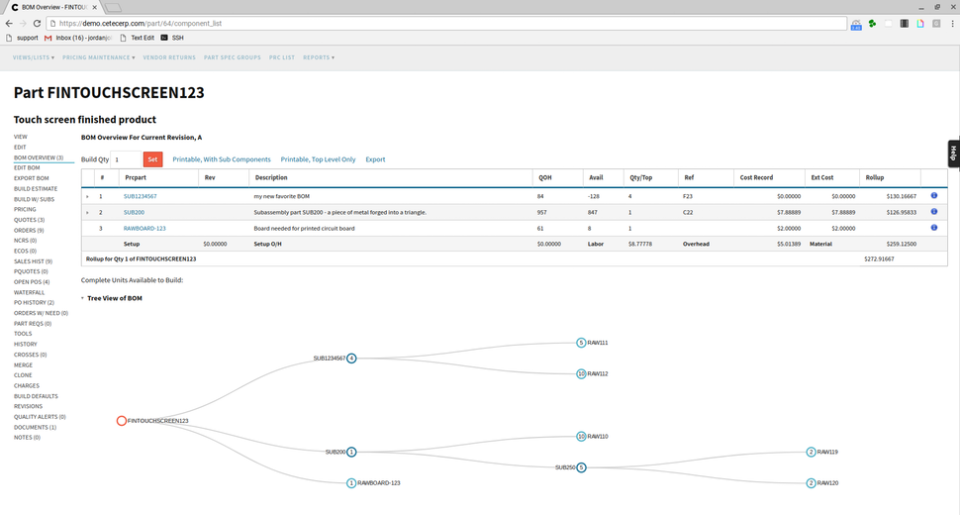The width and height of the screenshot is (960, 515).
Task: Expand the SUB200 table row
Action: click(x=87, y=212)
